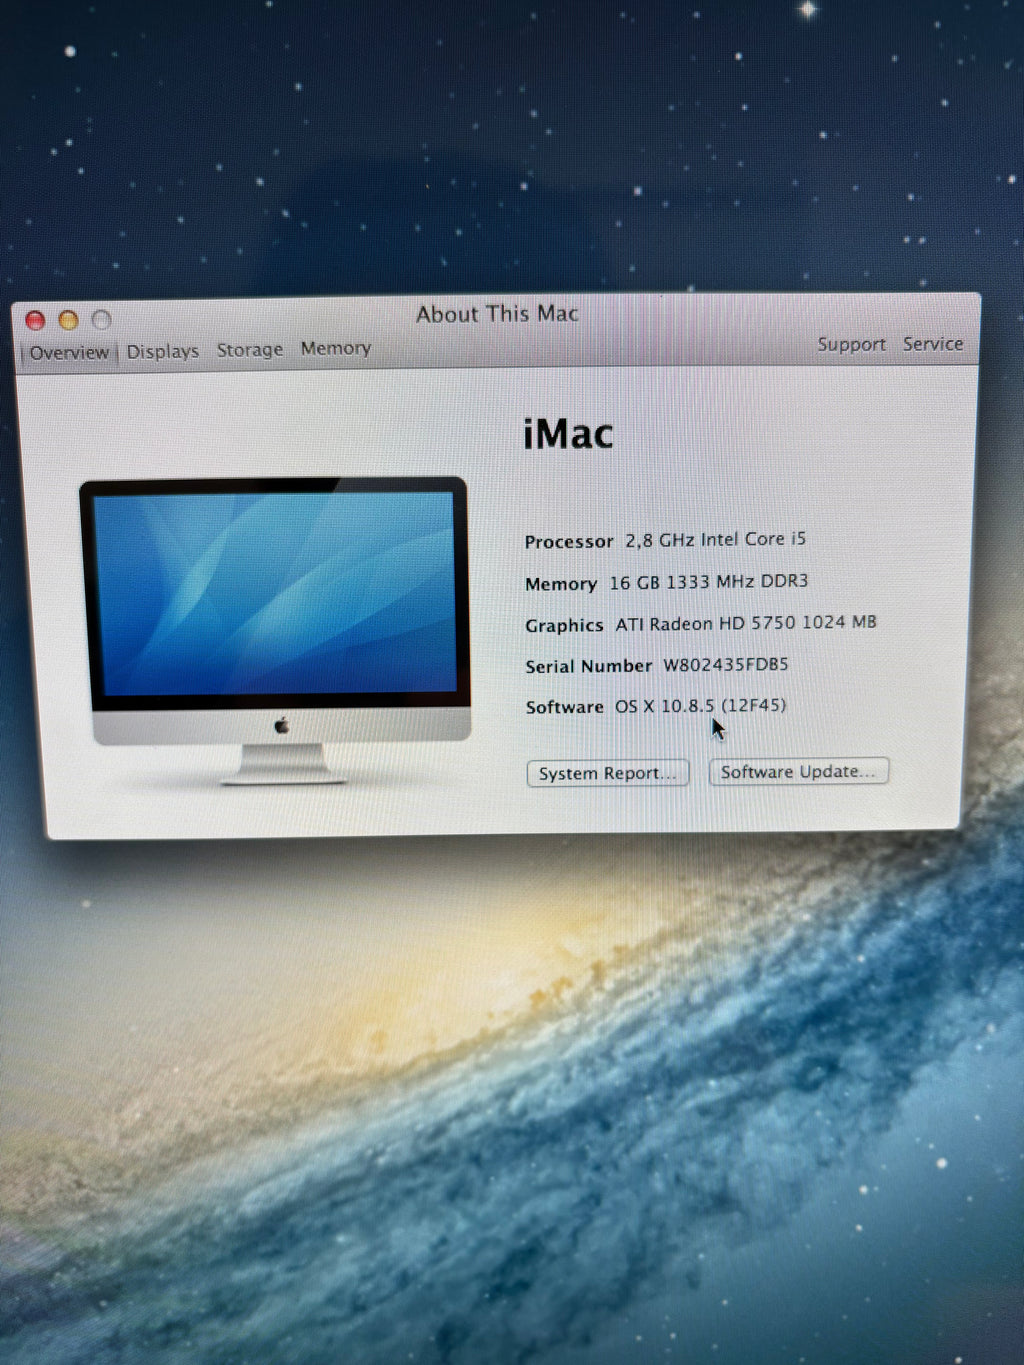Close the About This Mac window

point(35,321)
